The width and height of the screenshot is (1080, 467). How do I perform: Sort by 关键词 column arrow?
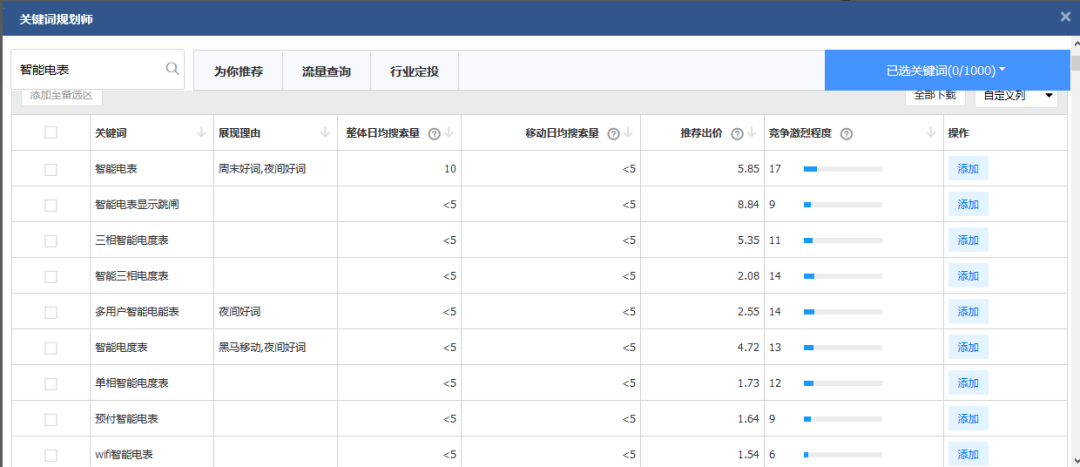pos(201,133)
